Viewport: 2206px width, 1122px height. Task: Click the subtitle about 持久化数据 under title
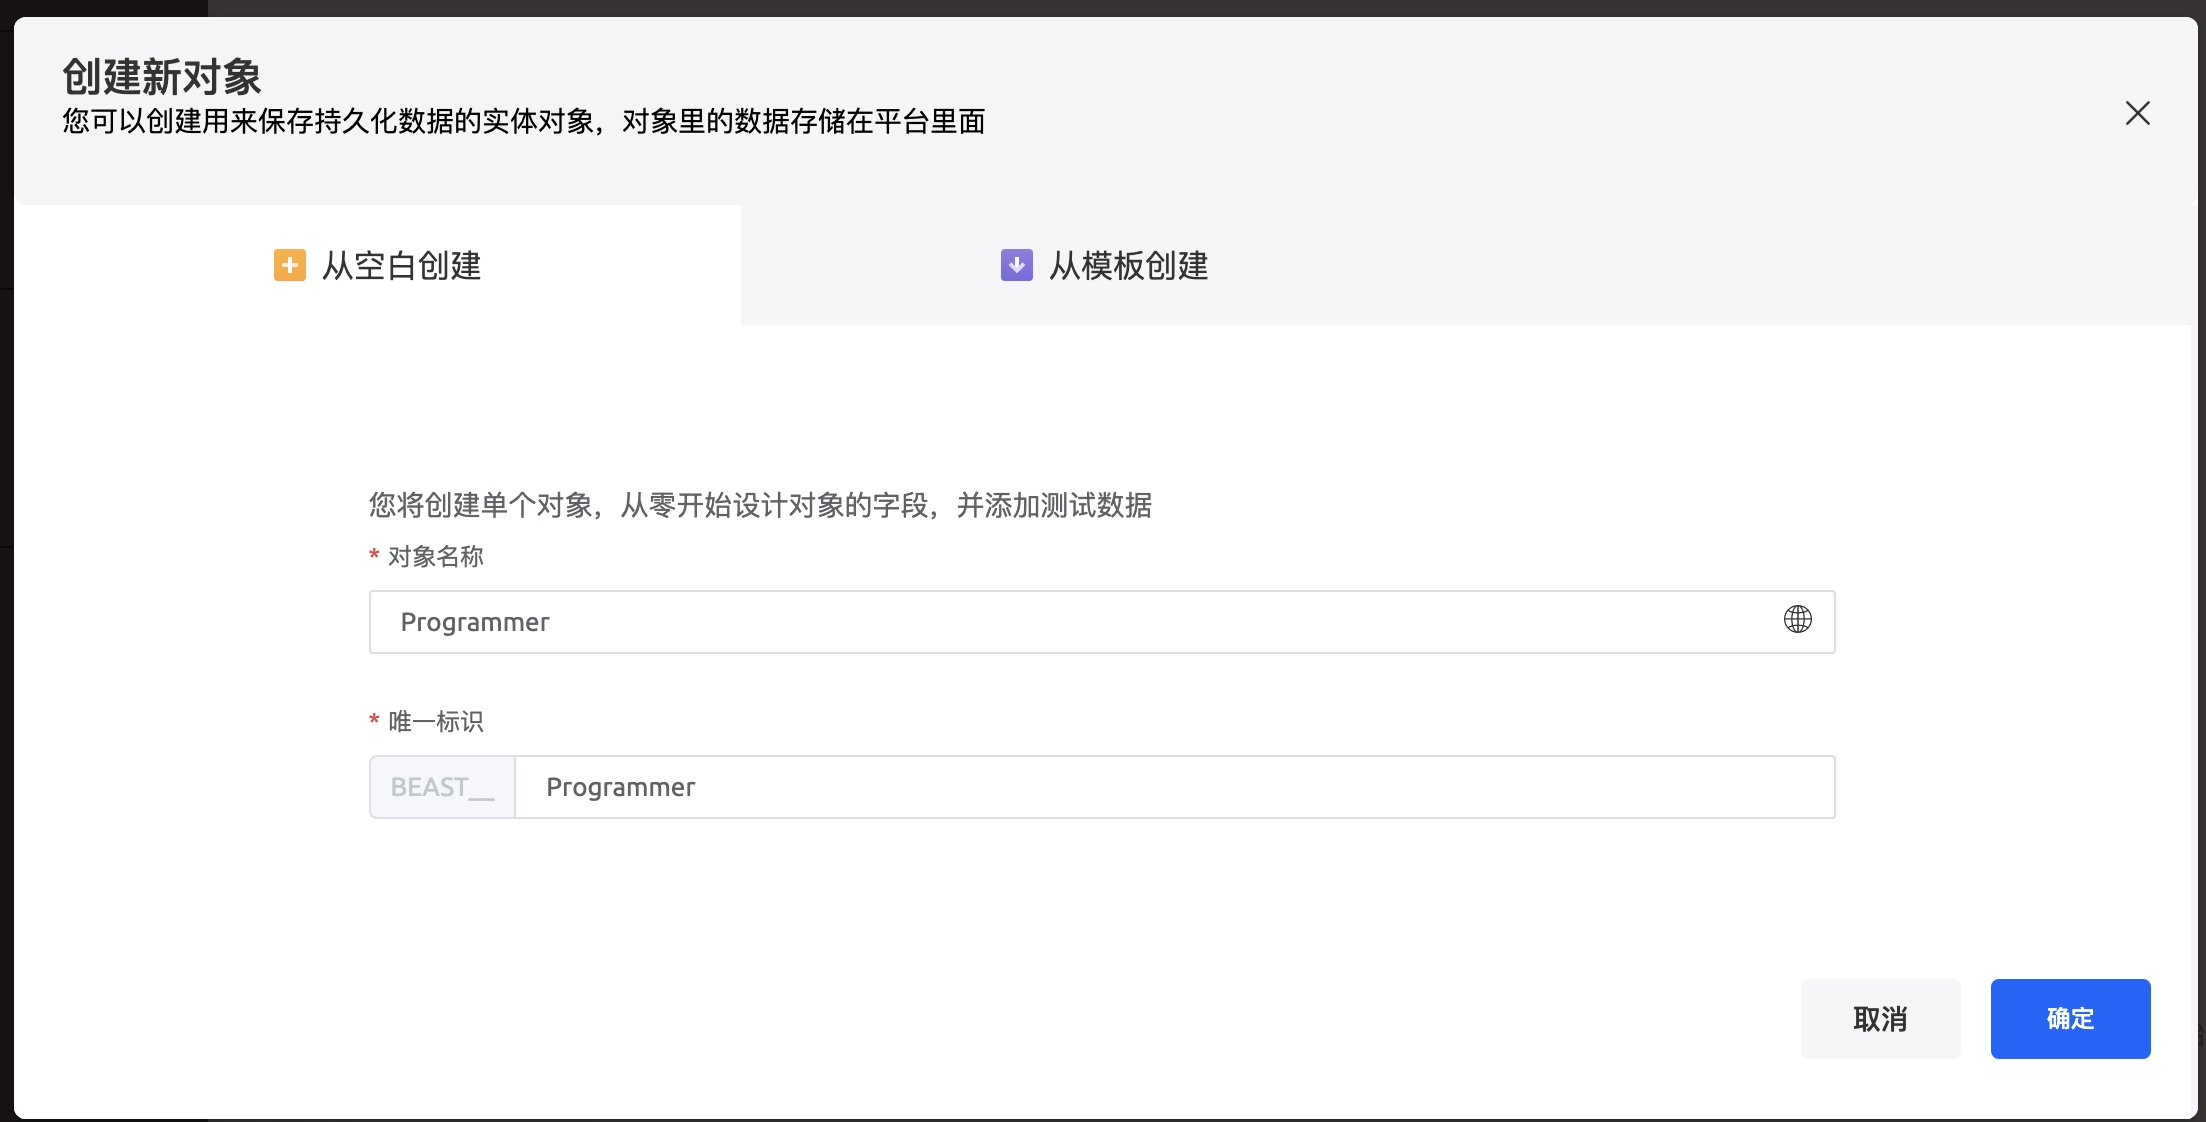[523, 122]
